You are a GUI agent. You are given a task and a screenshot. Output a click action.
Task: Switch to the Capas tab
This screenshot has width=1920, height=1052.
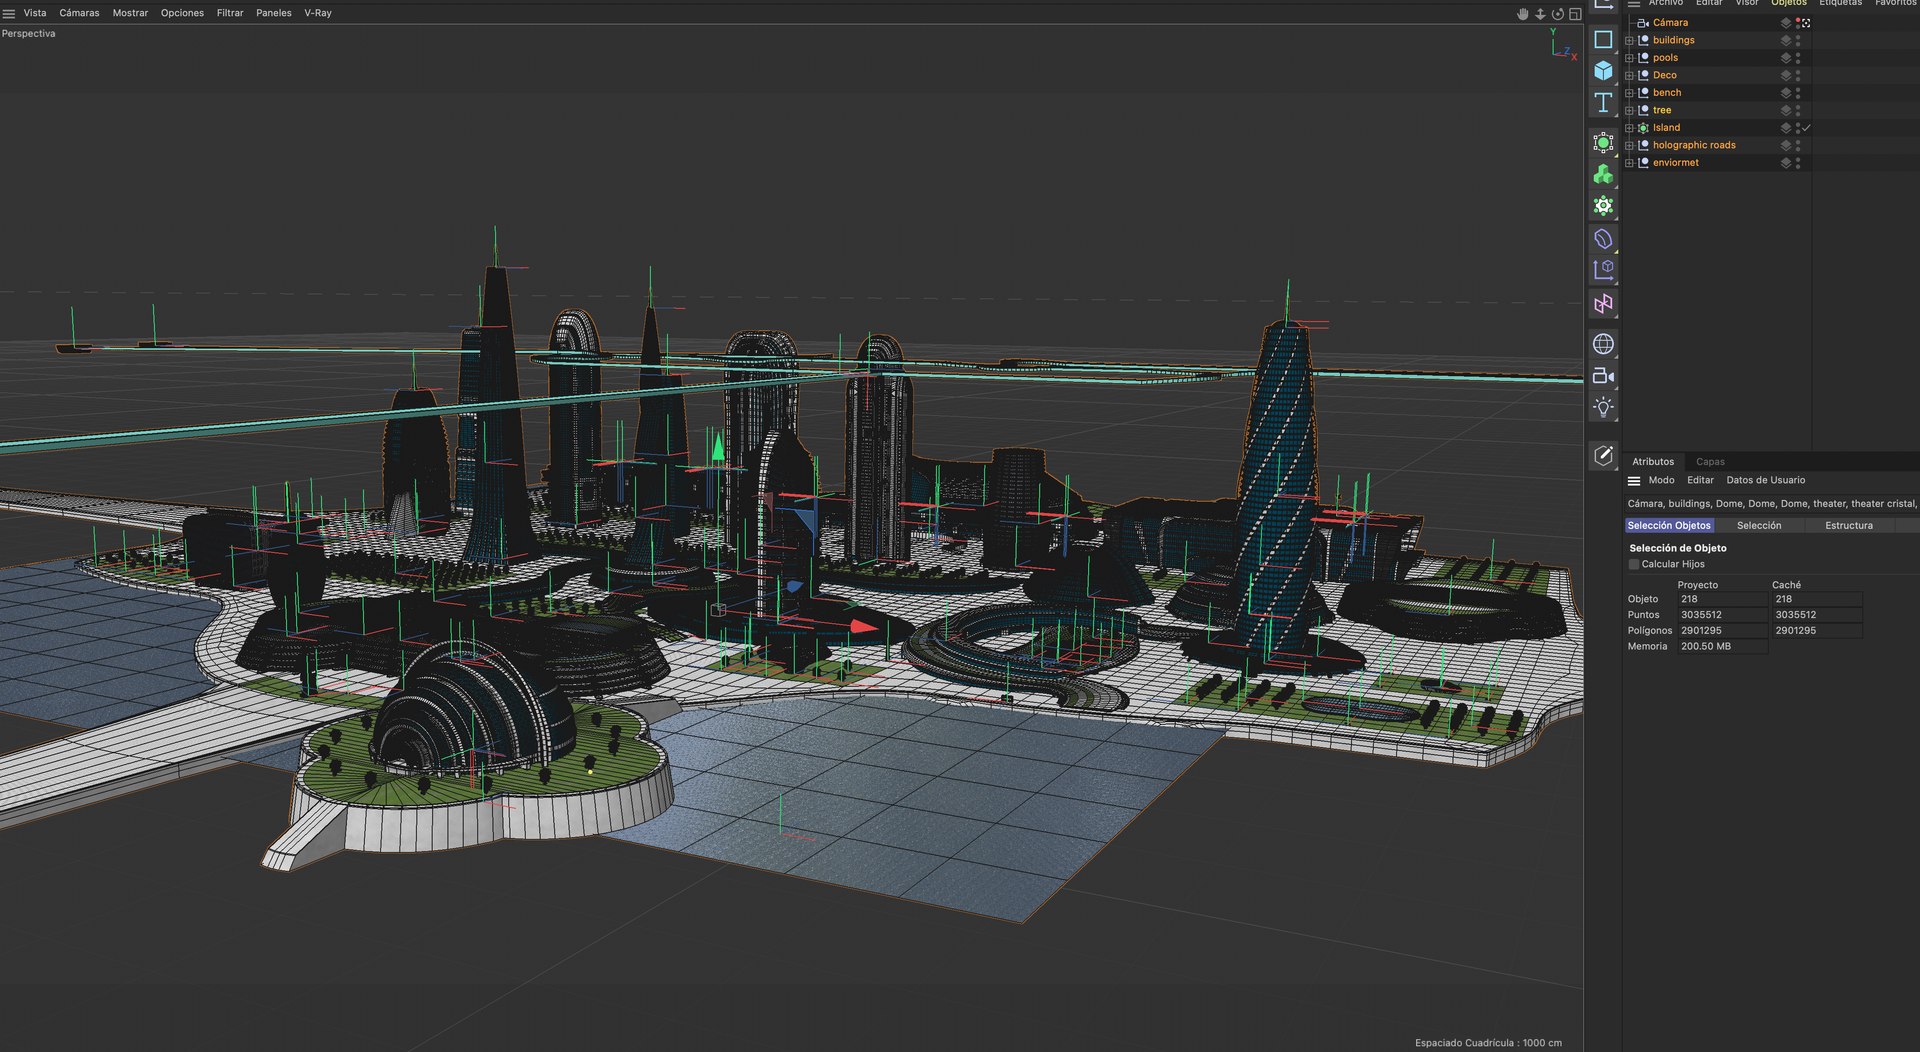tap(1710, 462)
